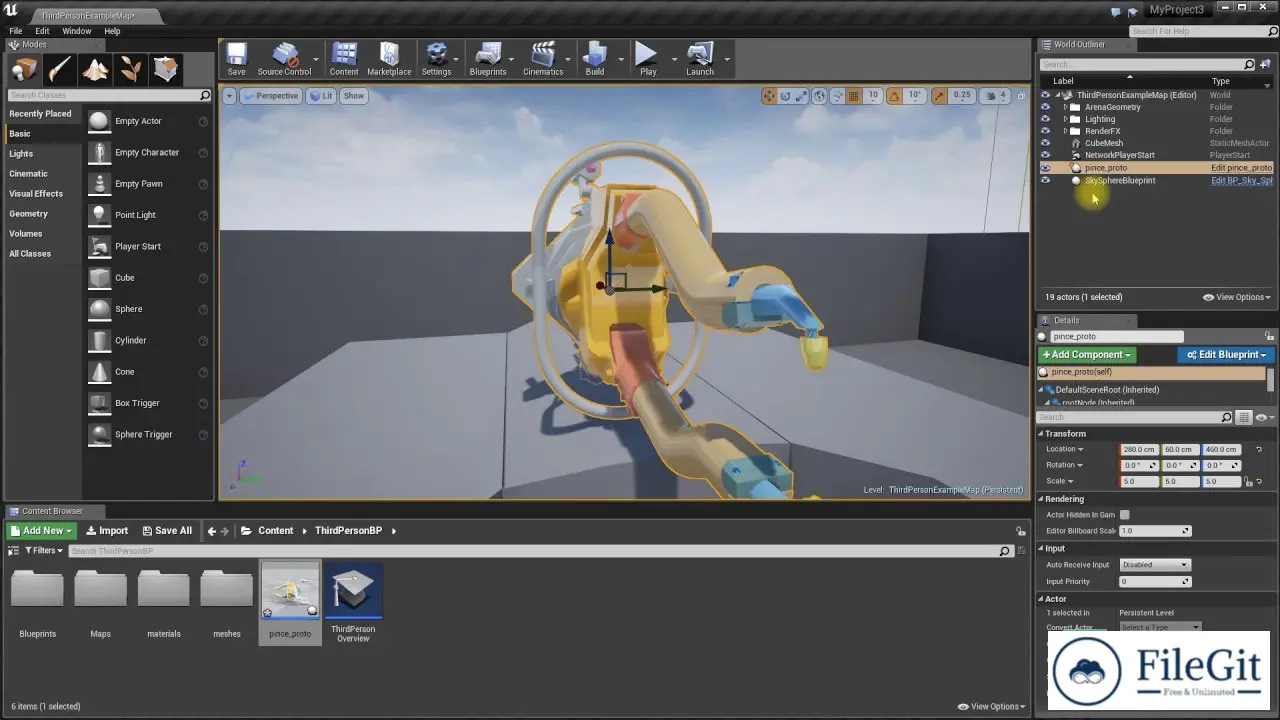Click Add New in Content Browser
Screen dimensions: 1280x720
pyautogui.click(x=42, y=531)
